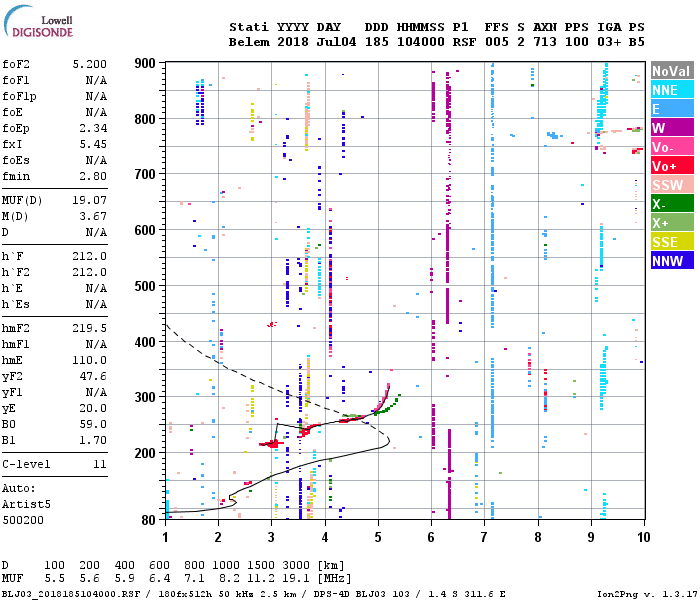The image size is (700, 600).
Task: Click the MUF value 19.1 in table
Action: coord(296,579)
